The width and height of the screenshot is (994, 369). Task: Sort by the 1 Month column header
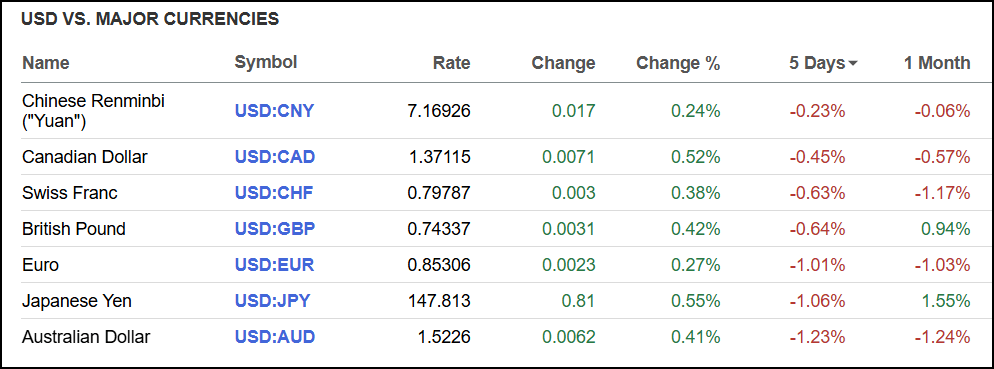[937, 63]
